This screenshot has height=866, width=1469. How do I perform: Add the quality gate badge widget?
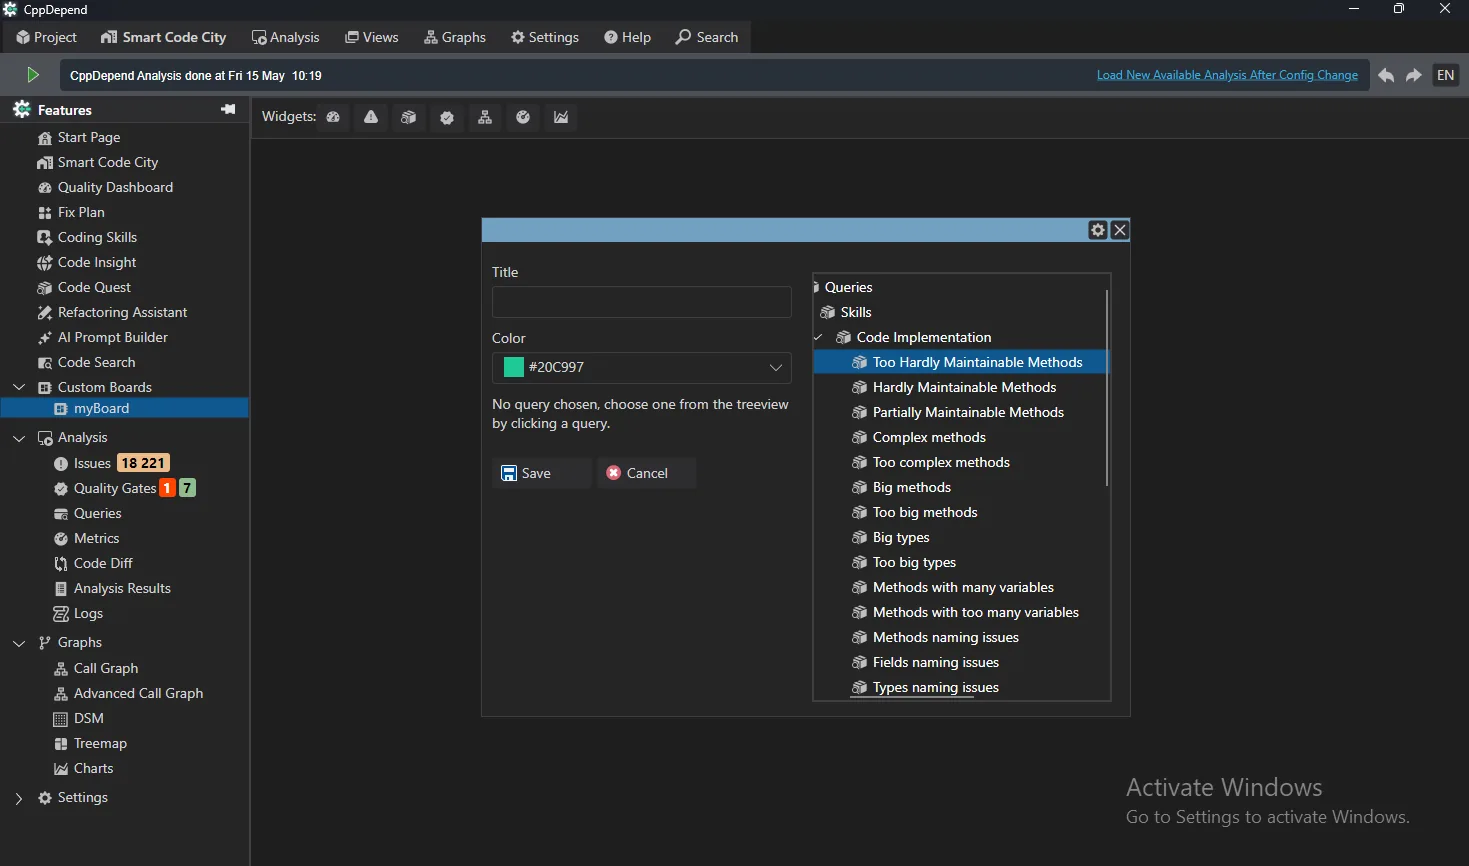tap(447, 117)
